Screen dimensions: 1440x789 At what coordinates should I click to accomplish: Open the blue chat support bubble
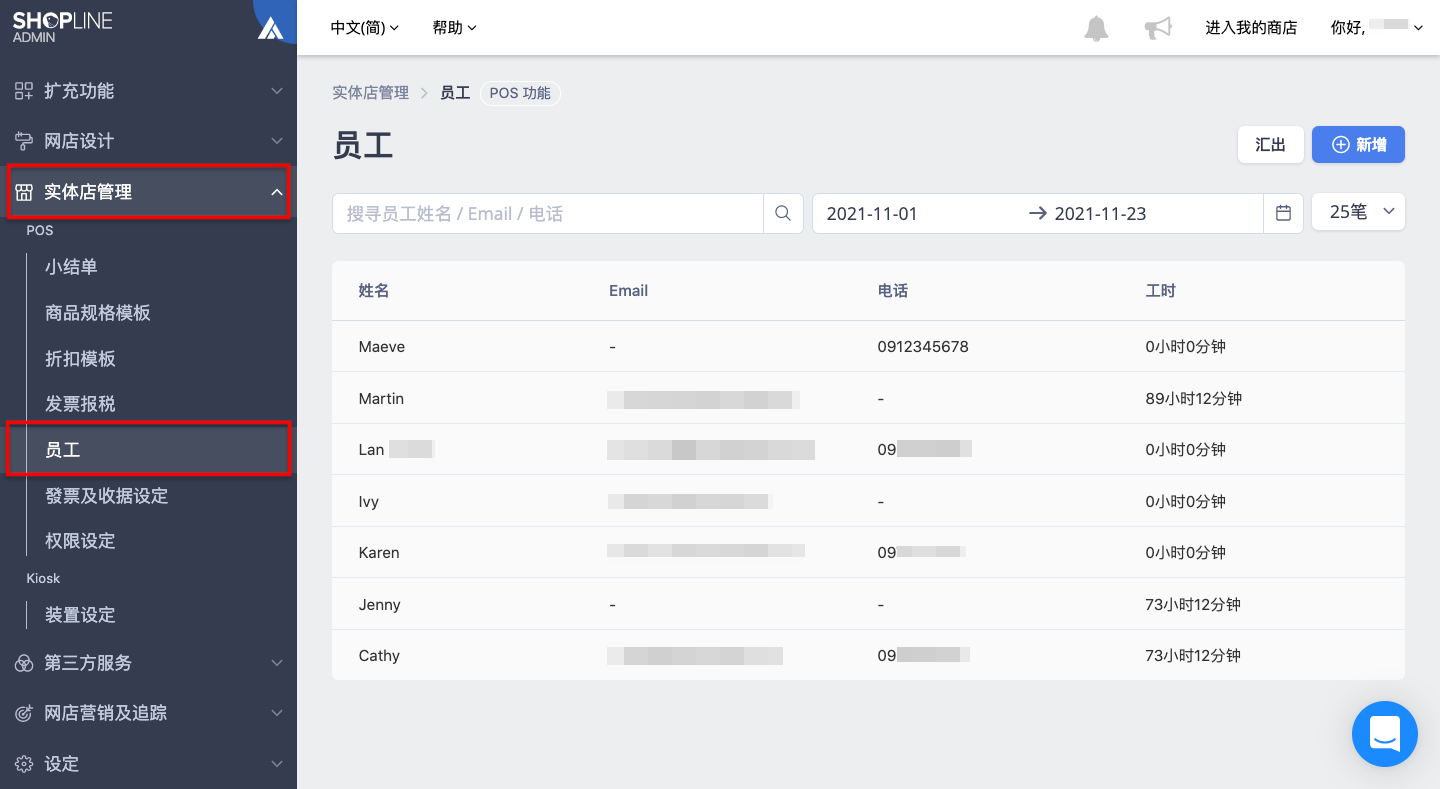tap(1385, 734)
